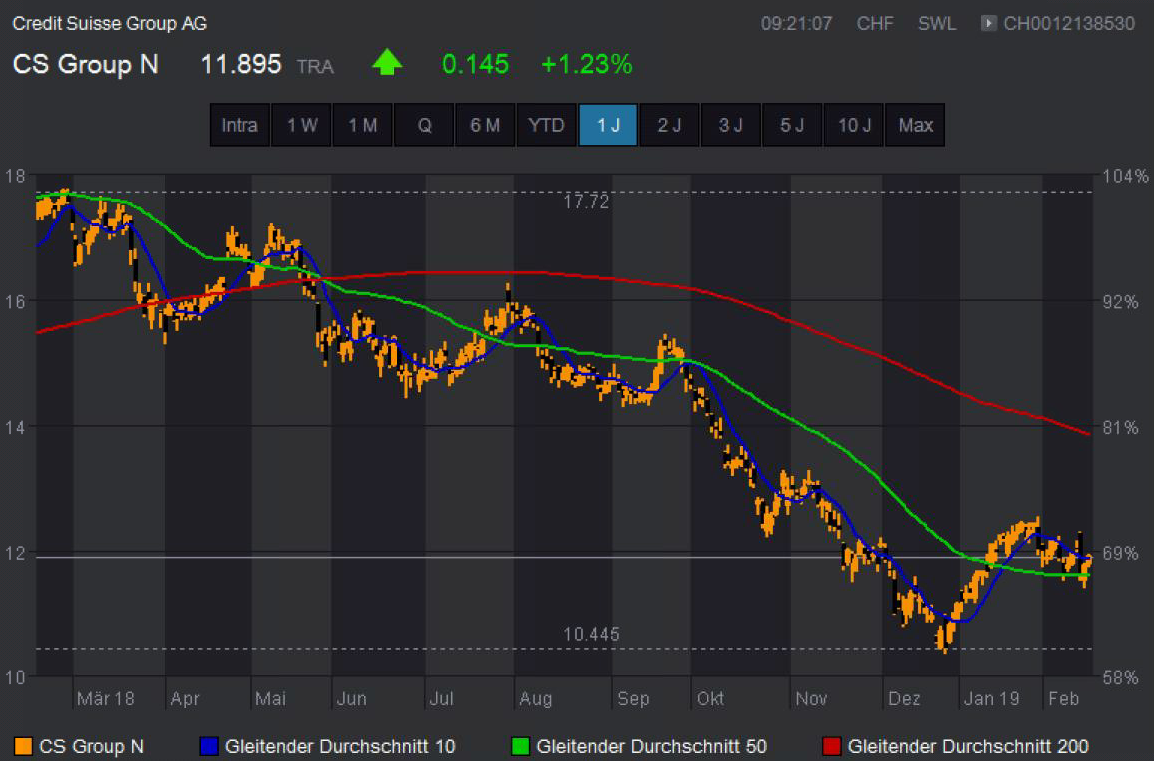Switch to 6 M chart view
The image size is (1154, 761).
(485, 125)
